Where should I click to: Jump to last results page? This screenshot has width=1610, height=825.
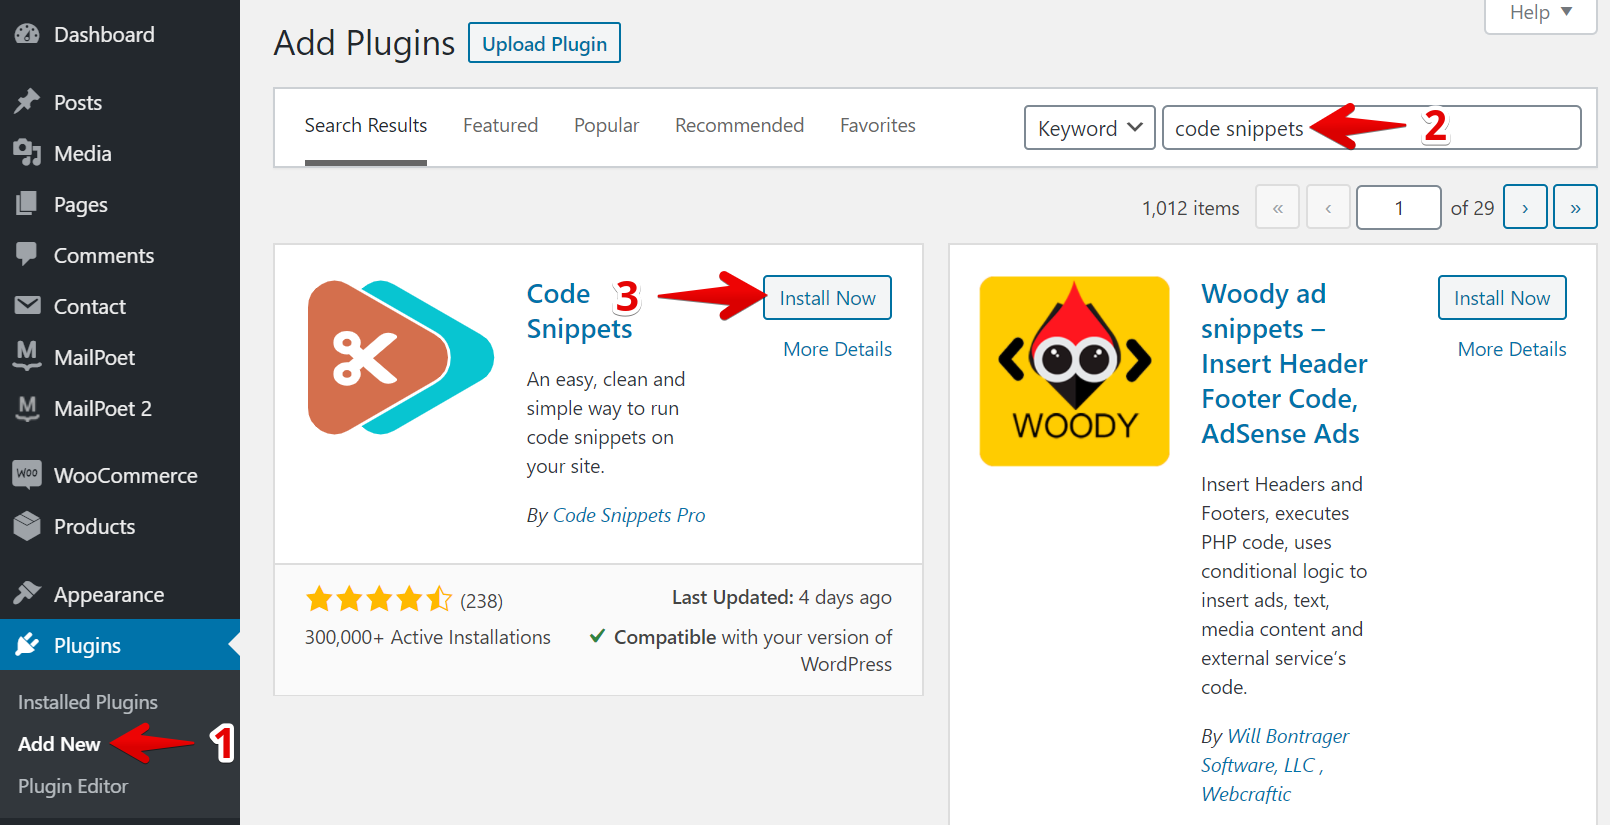tap(1575, 207)
